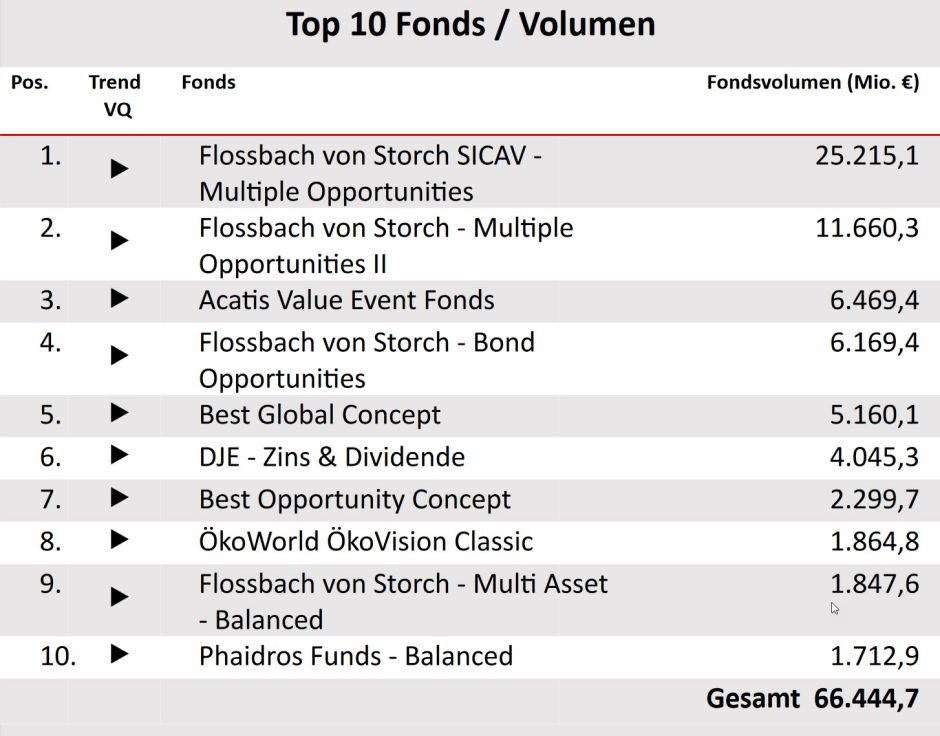Click trend arrow for Phaidros Funds - Balanced

pyautogui.click(x=120, y=654)
